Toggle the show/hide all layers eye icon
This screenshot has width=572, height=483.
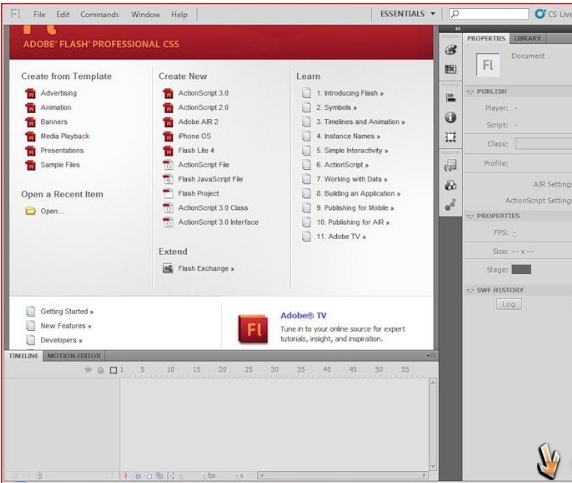point(88,370)
